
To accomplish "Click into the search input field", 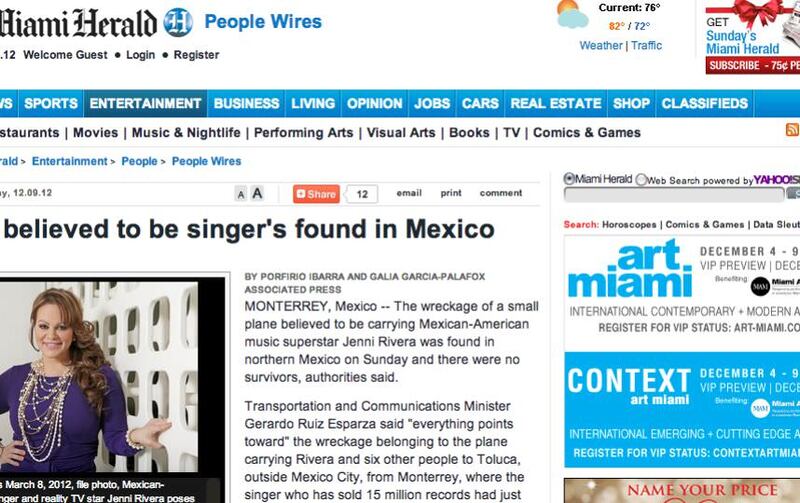I will [x=674, y=194].
